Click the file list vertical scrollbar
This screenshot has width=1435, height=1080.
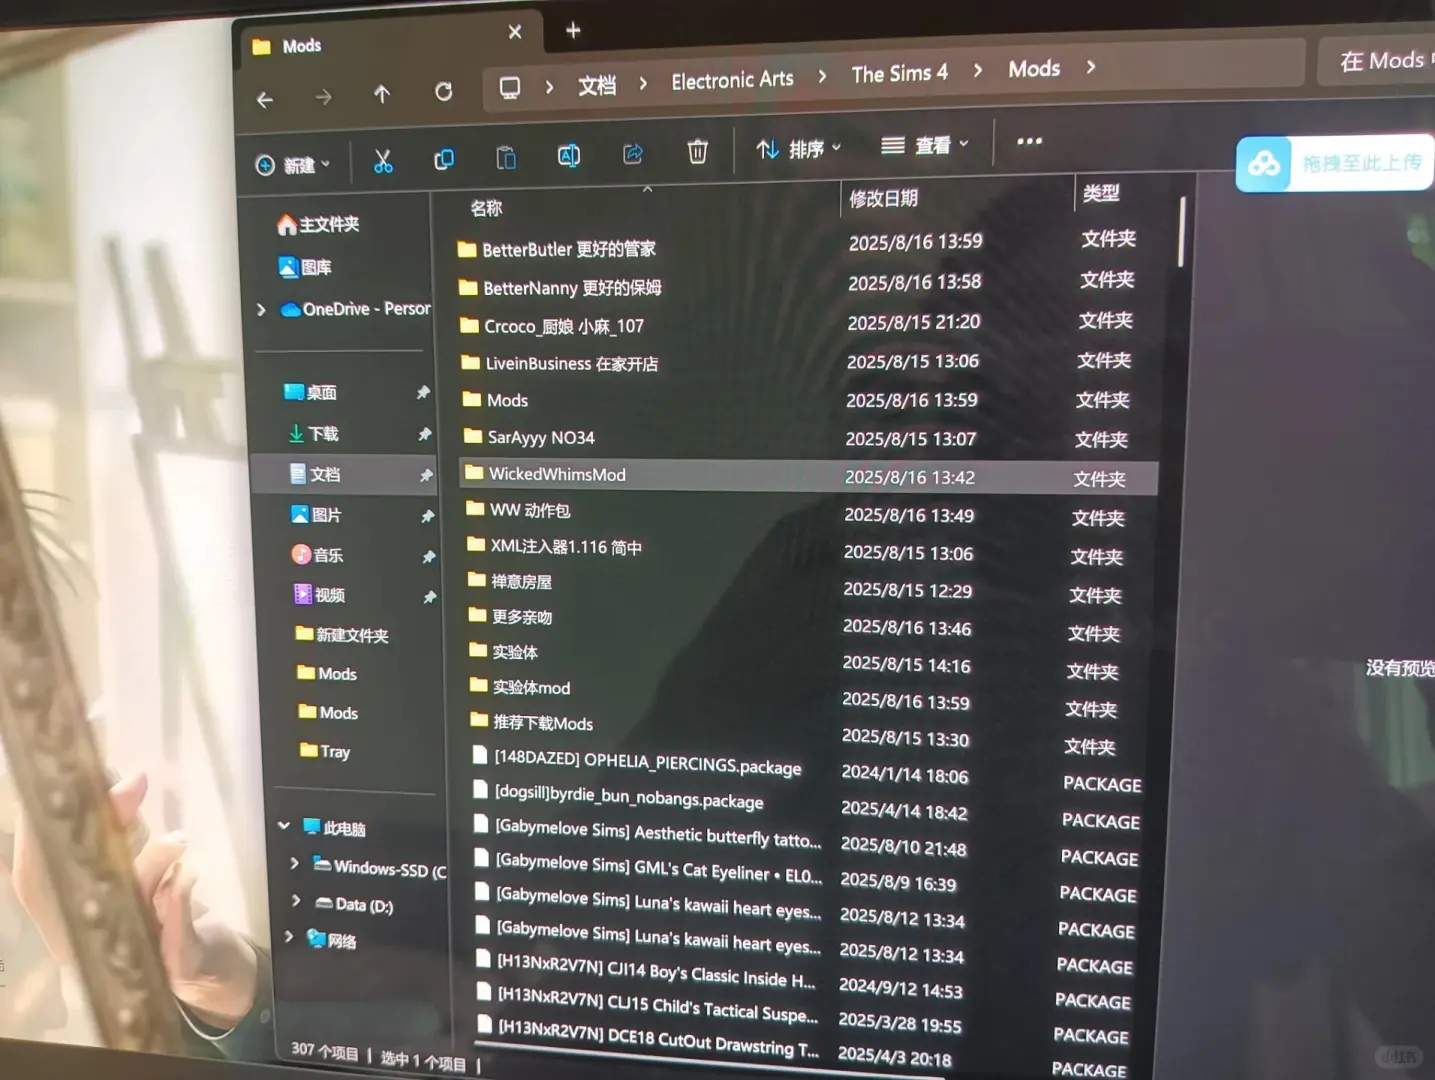coord(1182,232)
